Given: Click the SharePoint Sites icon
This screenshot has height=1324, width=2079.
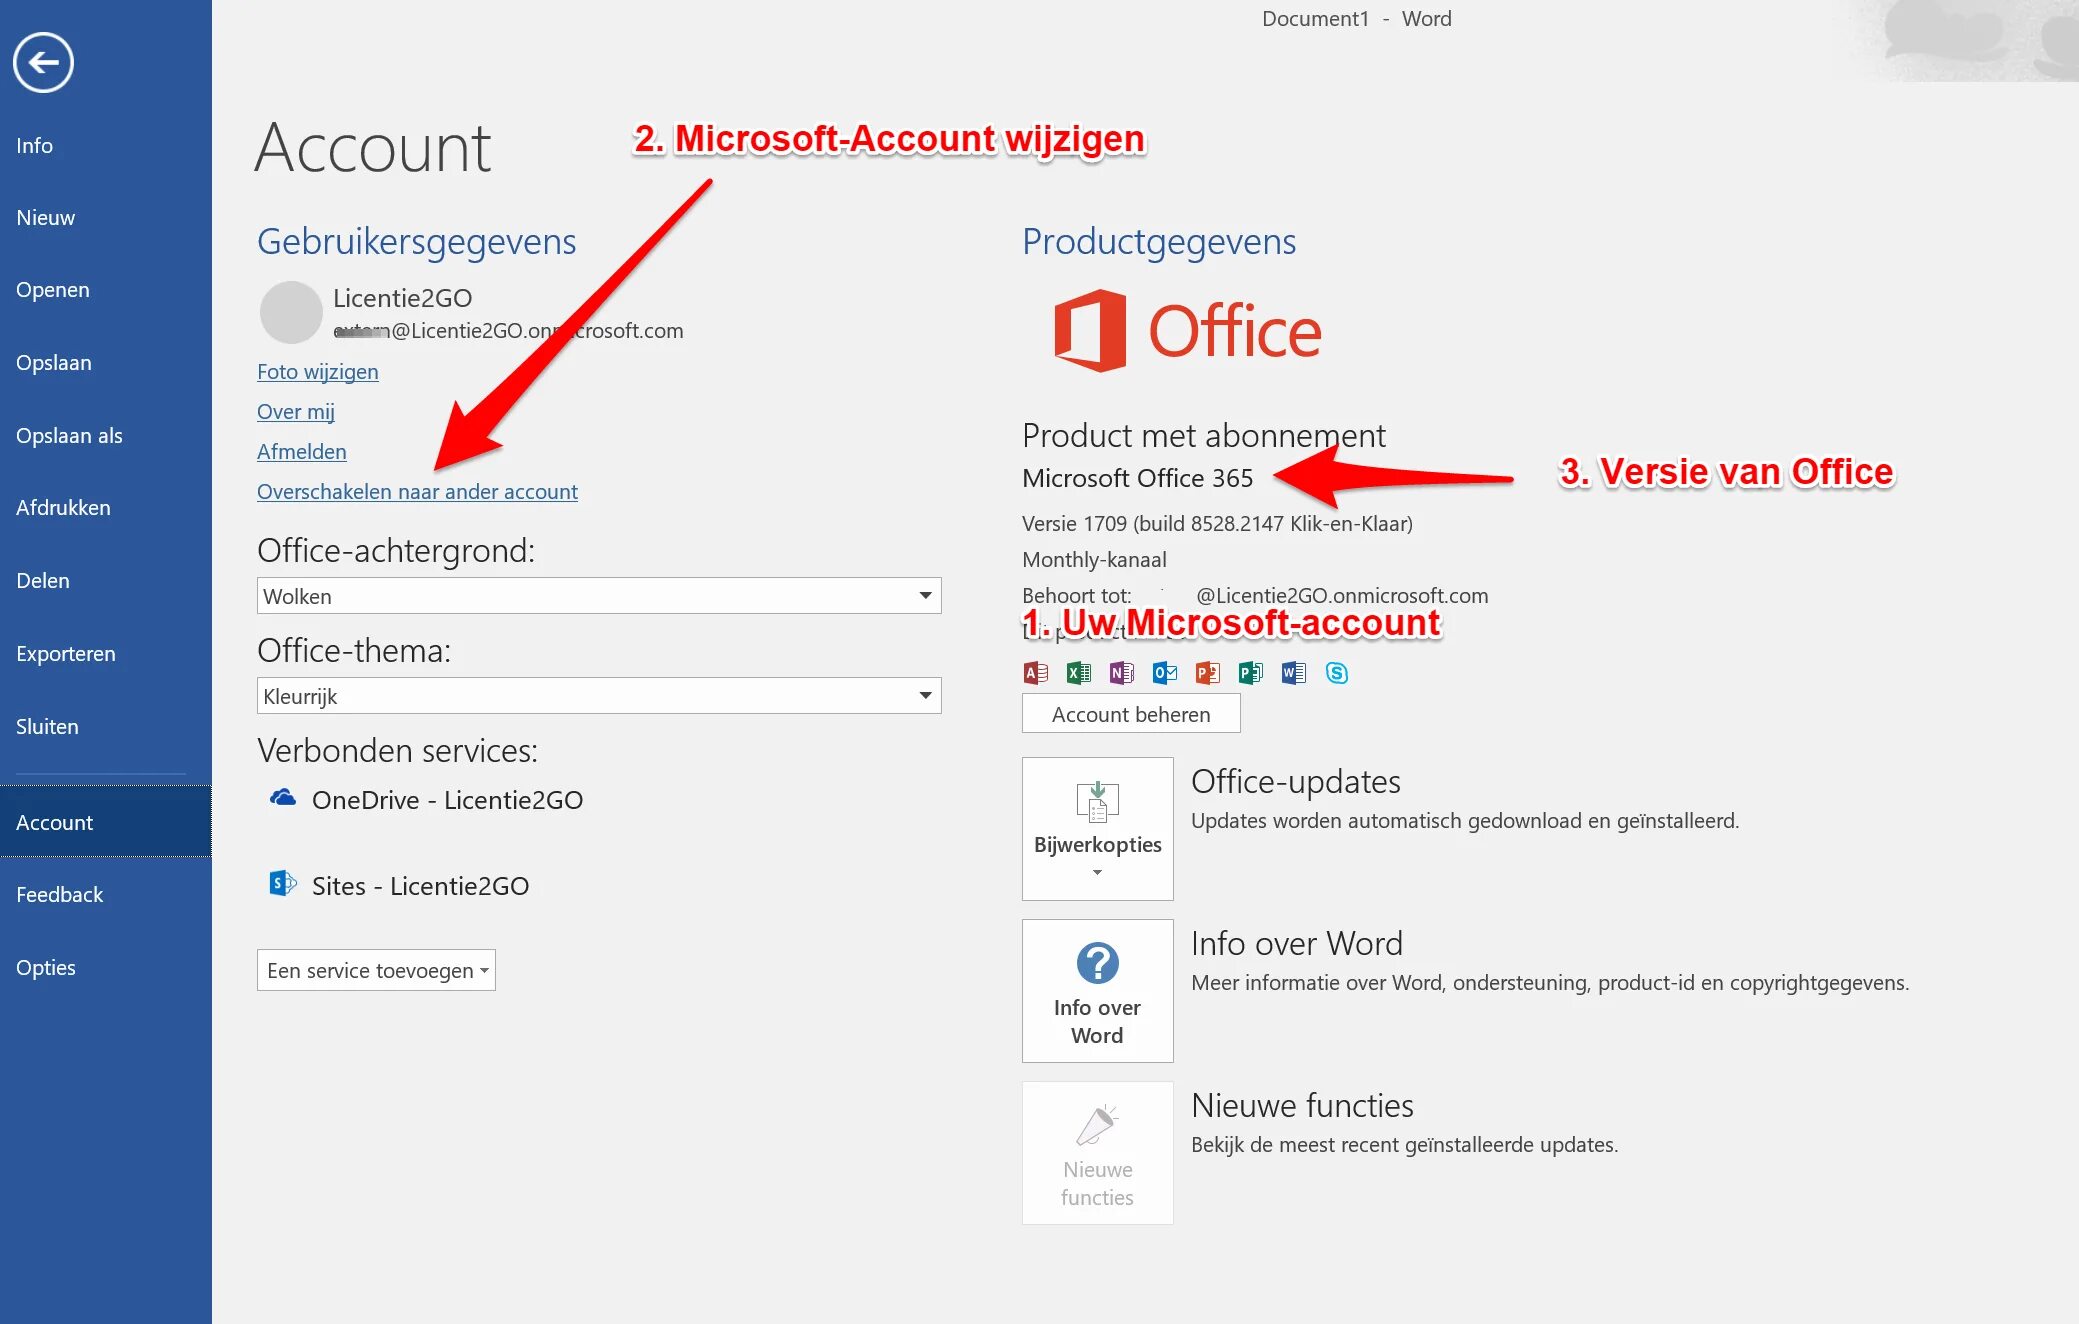Looking at the screenshot, I should [x=283, y=884].
